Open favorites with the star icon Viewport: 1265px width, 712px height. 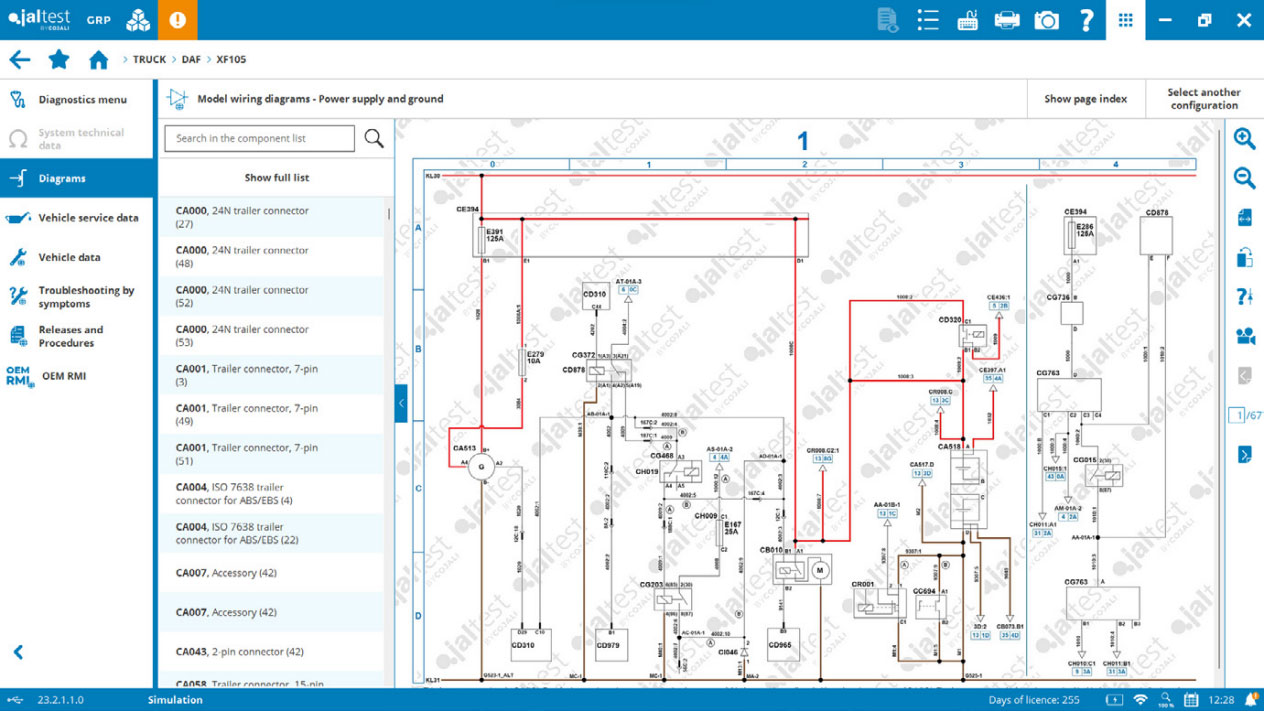coord(59,59)
